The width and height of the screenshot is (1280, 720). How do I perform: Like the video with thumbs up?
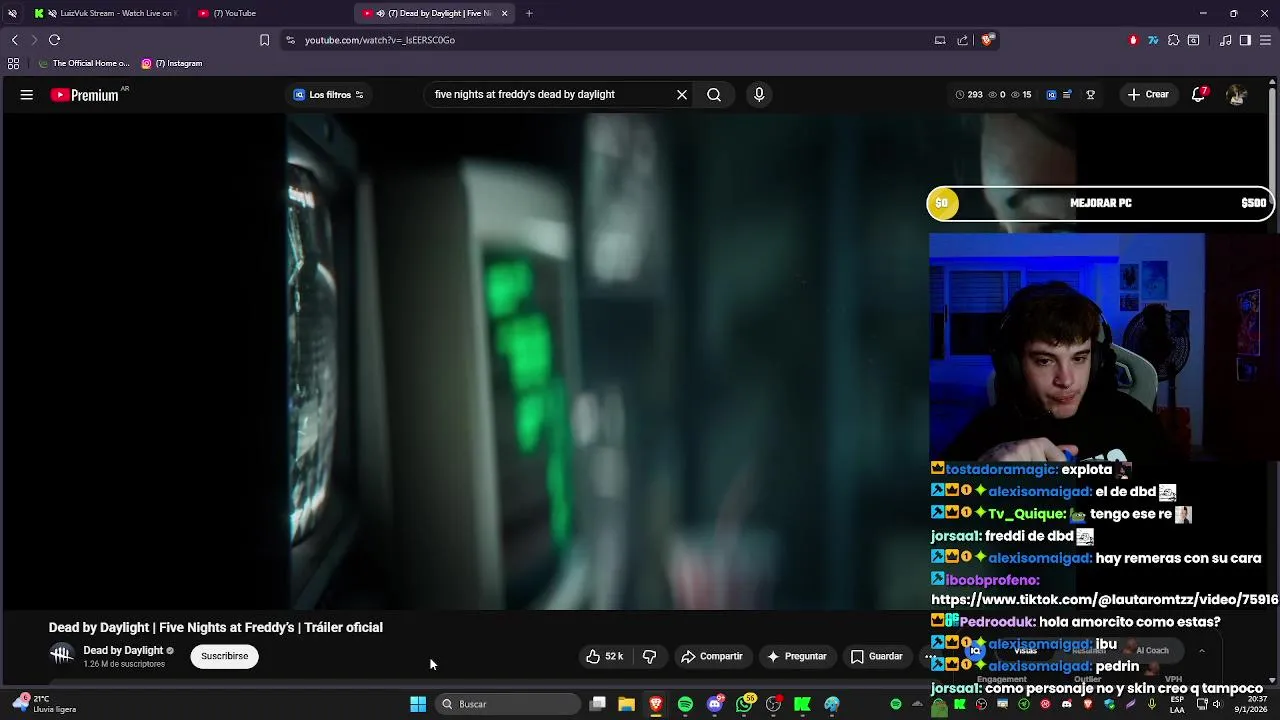[x=604, y=656]
